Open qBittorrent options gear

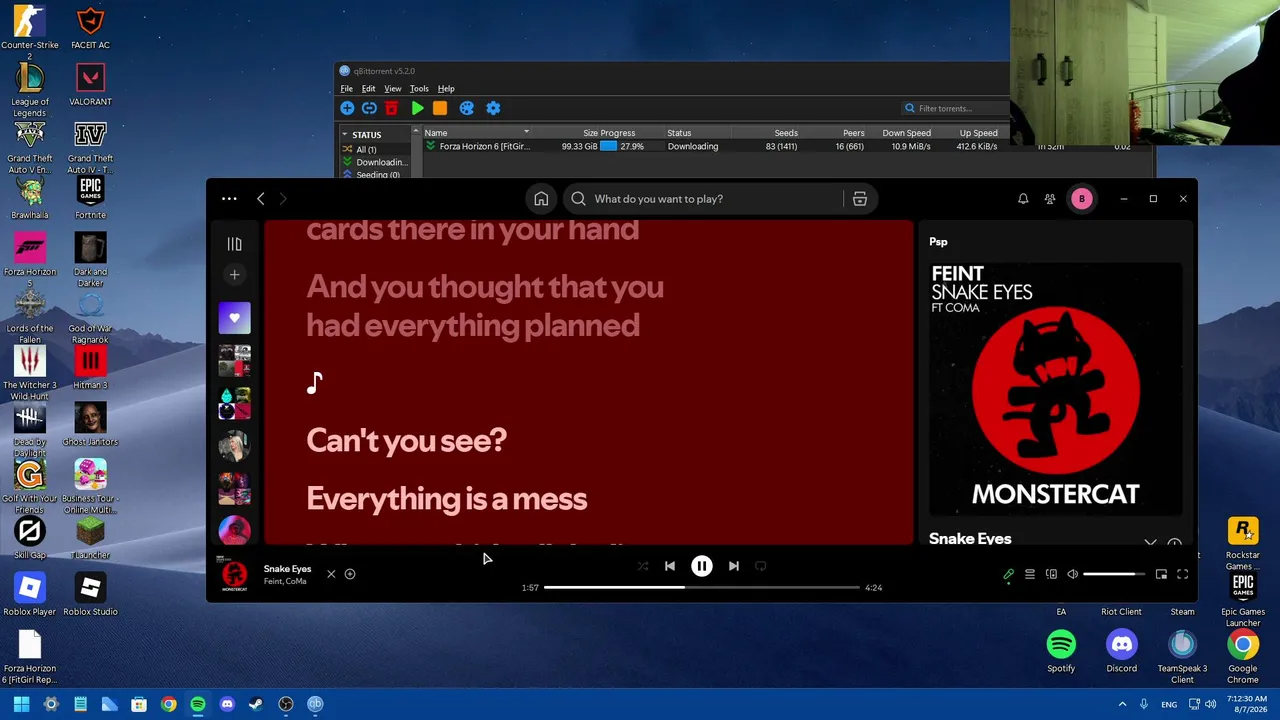pos(492,108)
